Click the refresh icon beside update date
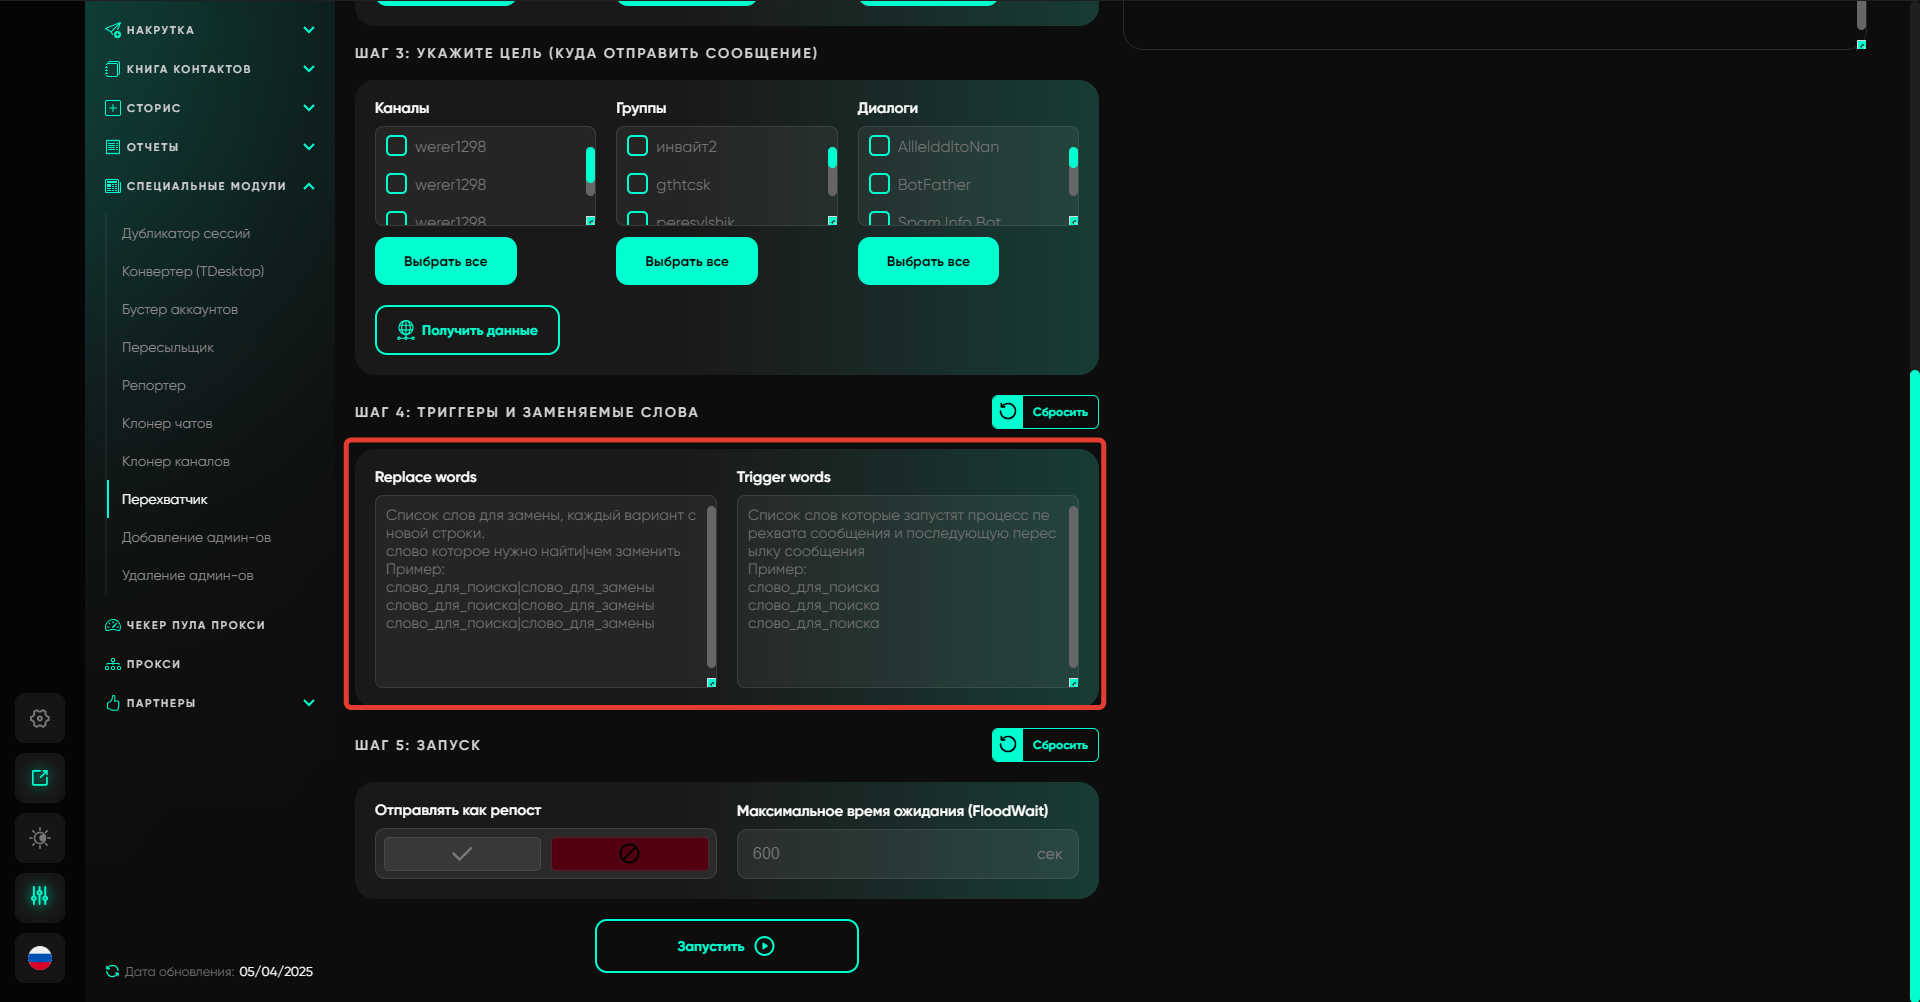 click(x=112, y=971)
